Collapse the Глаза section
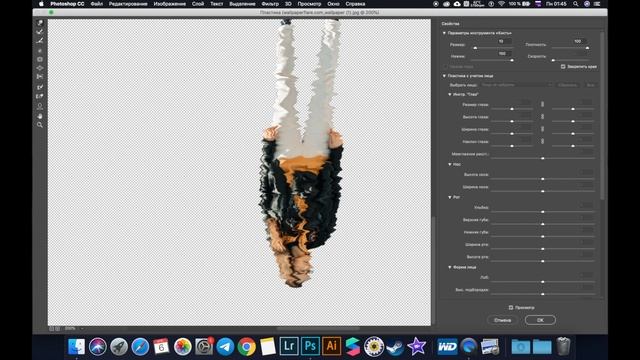This screenshot has height=360, width=640. pos(450,94)
